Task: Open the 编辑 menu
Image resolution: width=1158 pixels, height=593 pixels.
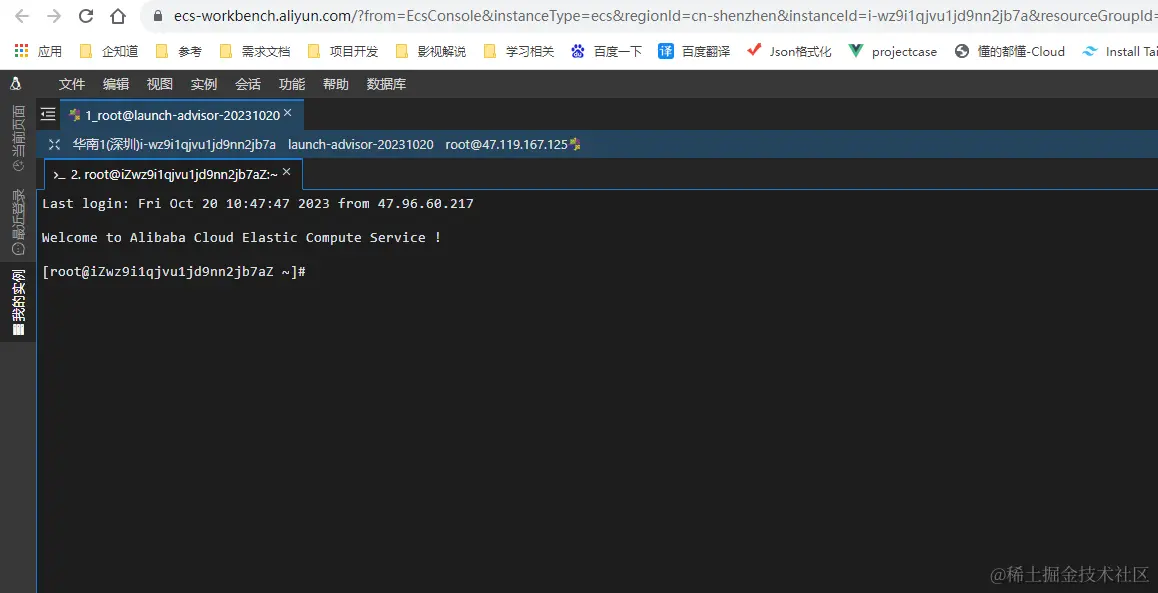Action: [x=116, y=84]
